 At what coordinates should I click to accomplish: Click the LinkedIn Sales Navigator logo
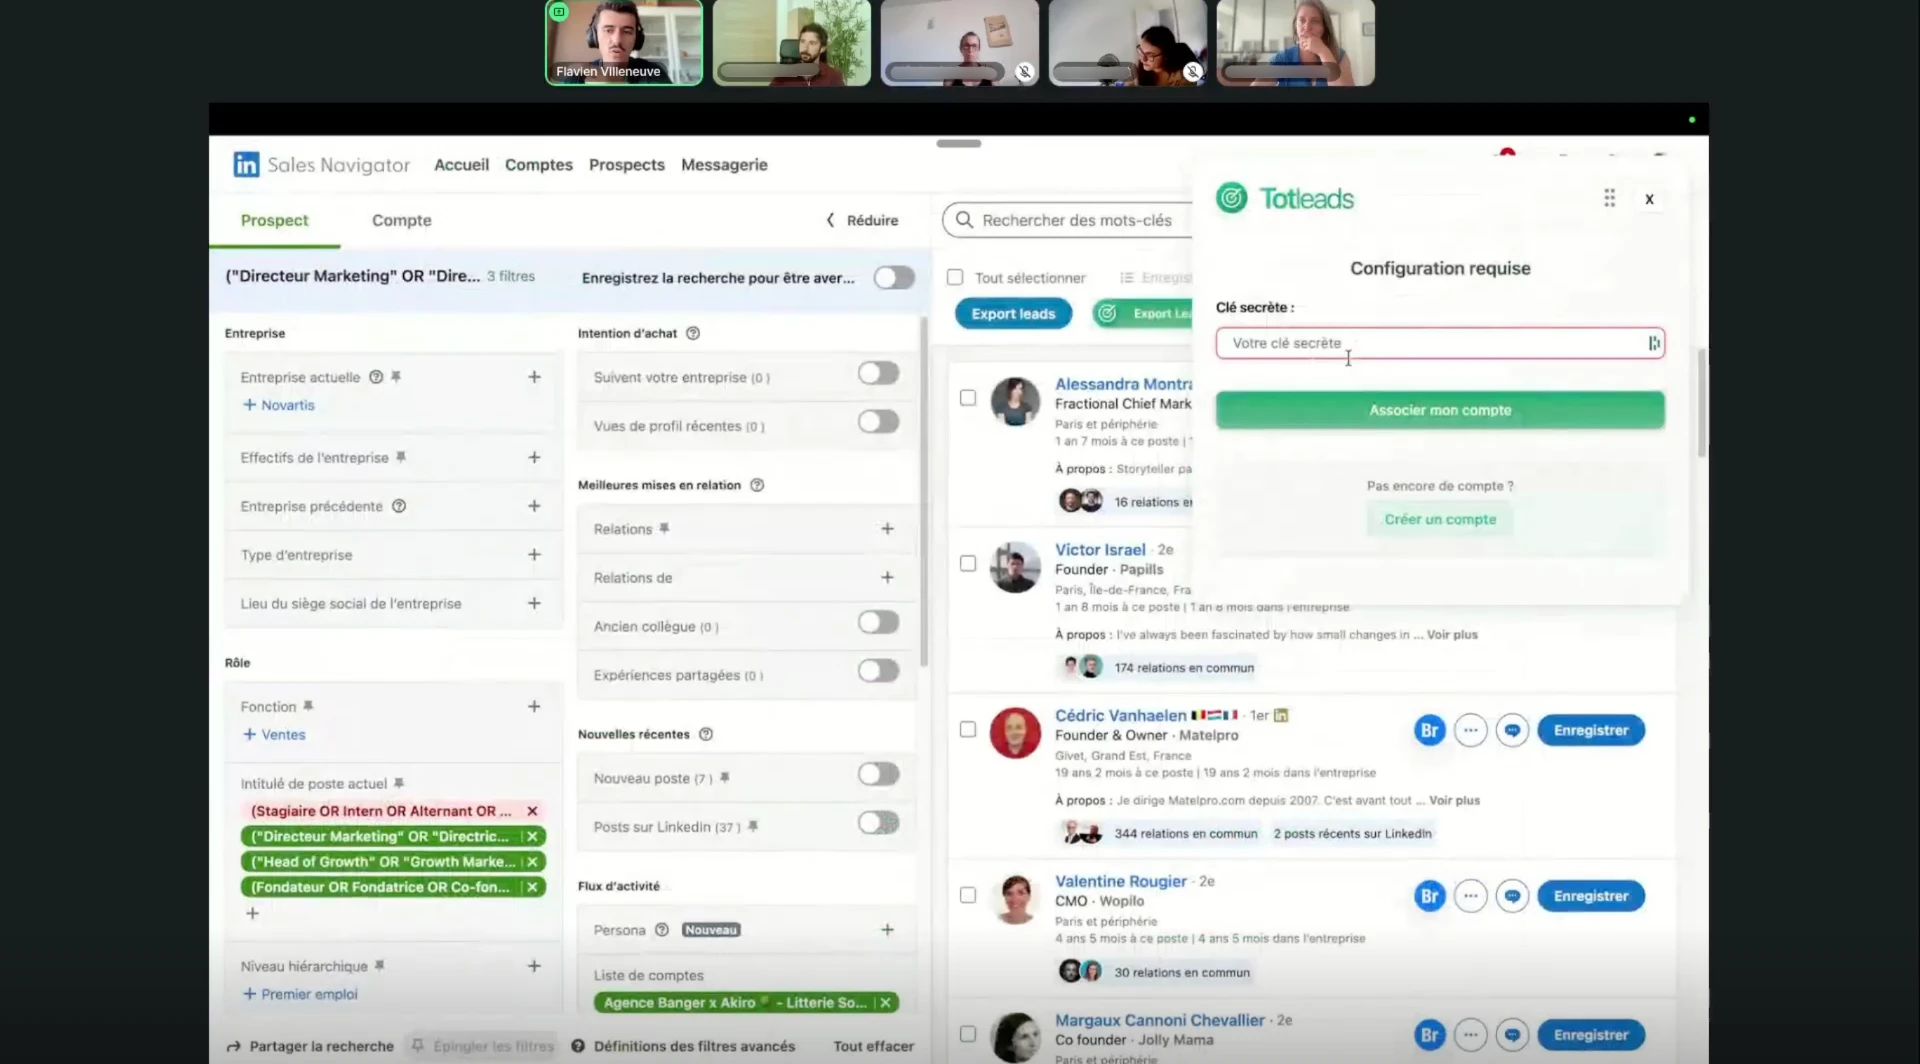[x=246, y=165]
